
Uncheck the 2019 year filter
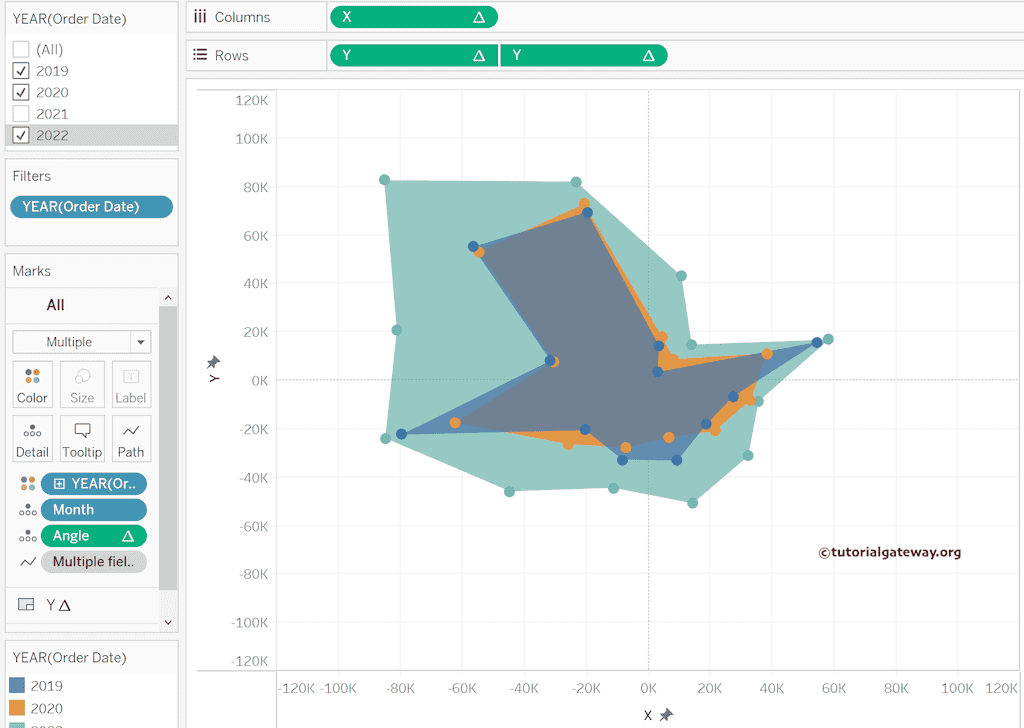[21, 71]
